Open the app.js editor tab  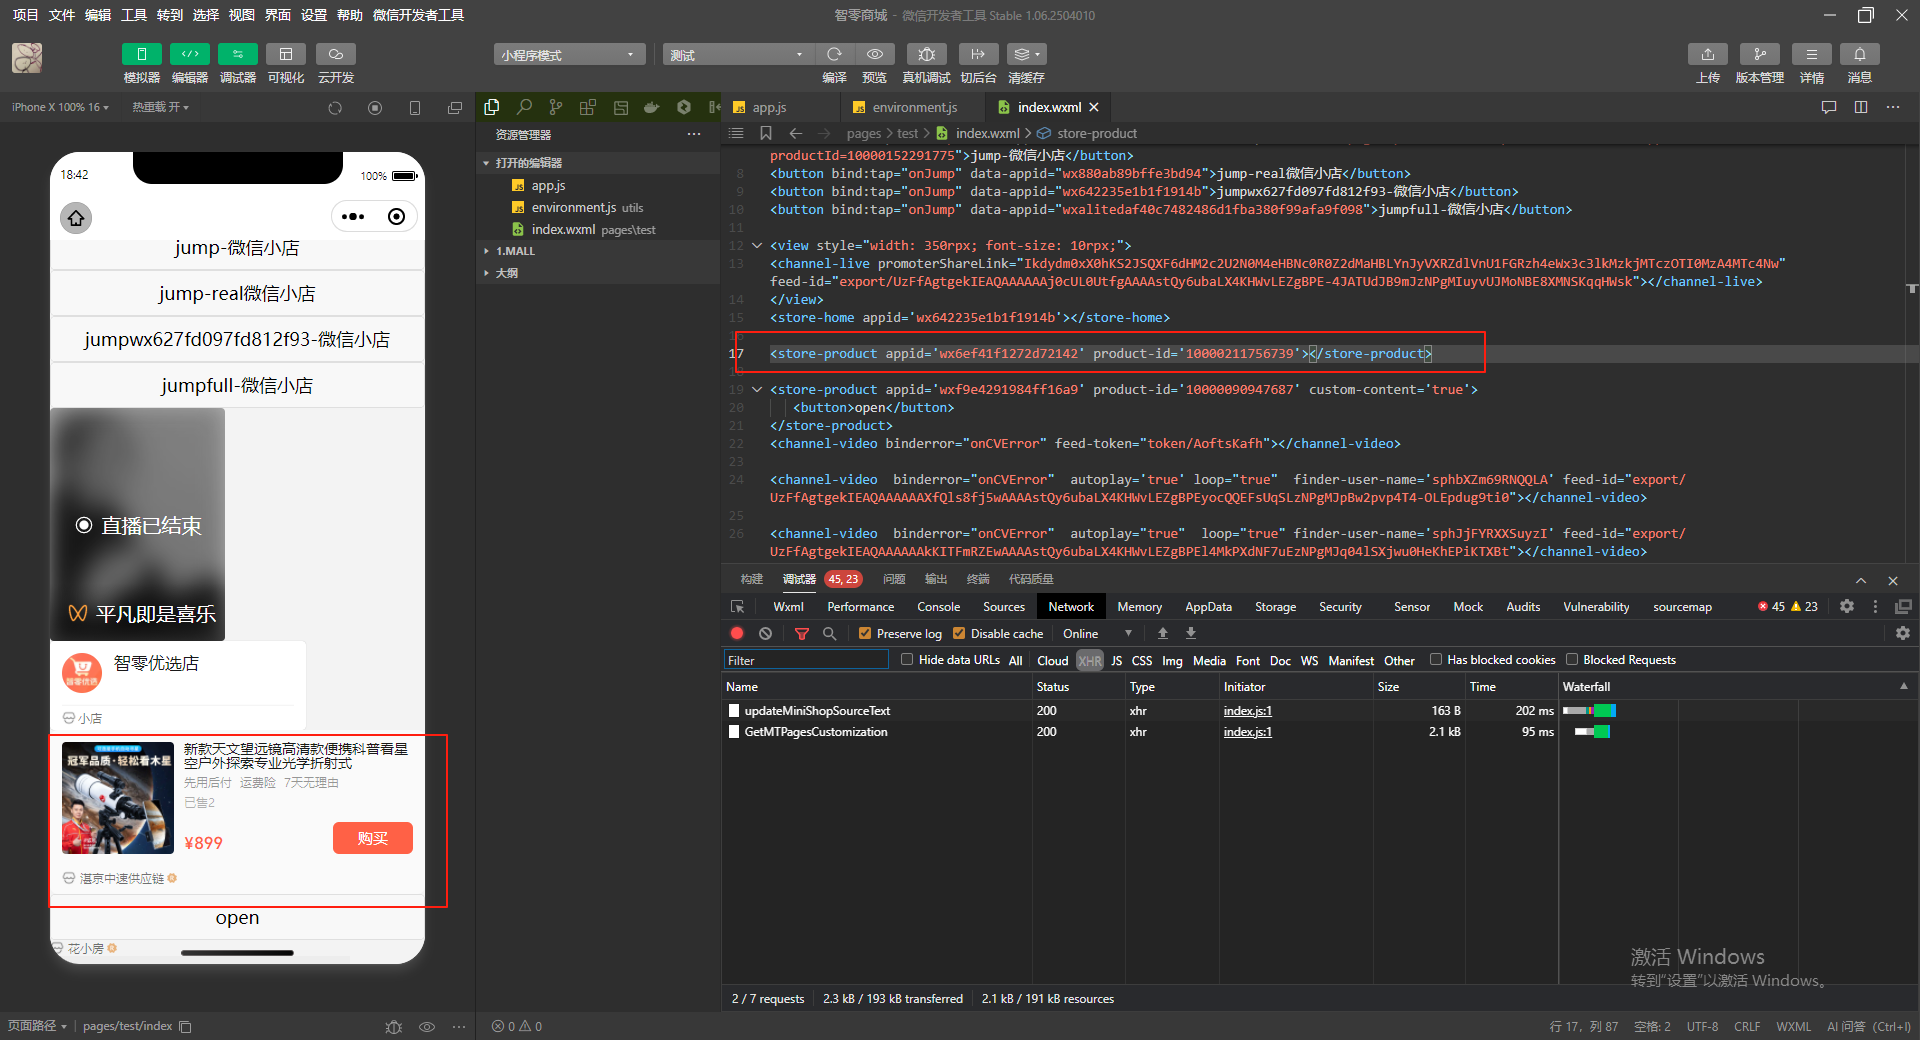pyautogui.click(x=769, y=107)
